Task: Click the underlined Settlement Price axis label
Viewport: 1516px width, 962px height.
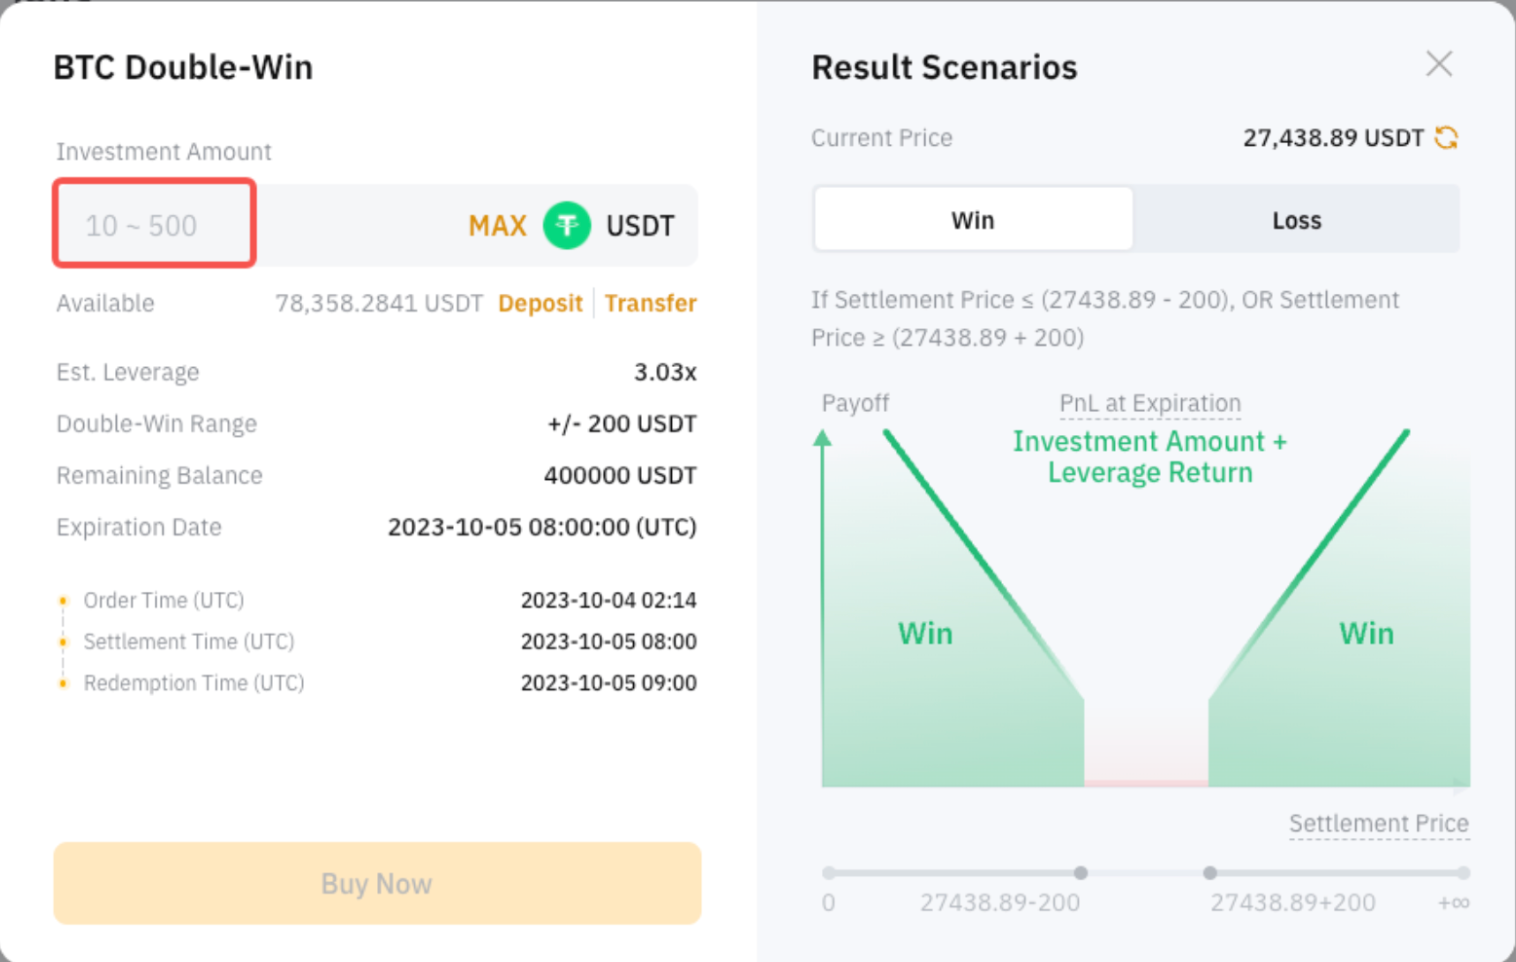Action: (1378, 823)
